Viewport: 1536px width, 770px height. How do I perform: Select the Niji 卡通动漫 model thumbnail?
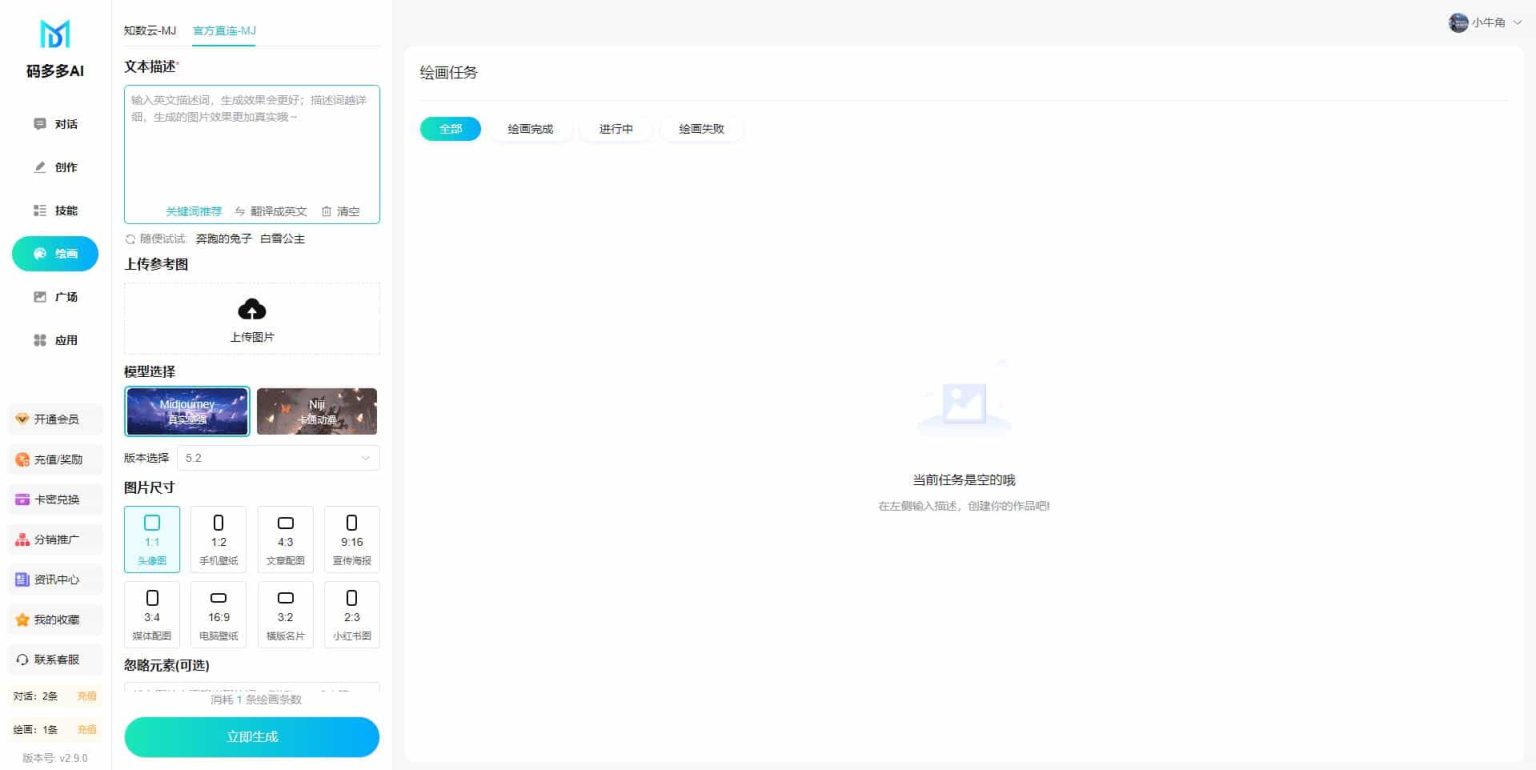[x=317, y=411]
